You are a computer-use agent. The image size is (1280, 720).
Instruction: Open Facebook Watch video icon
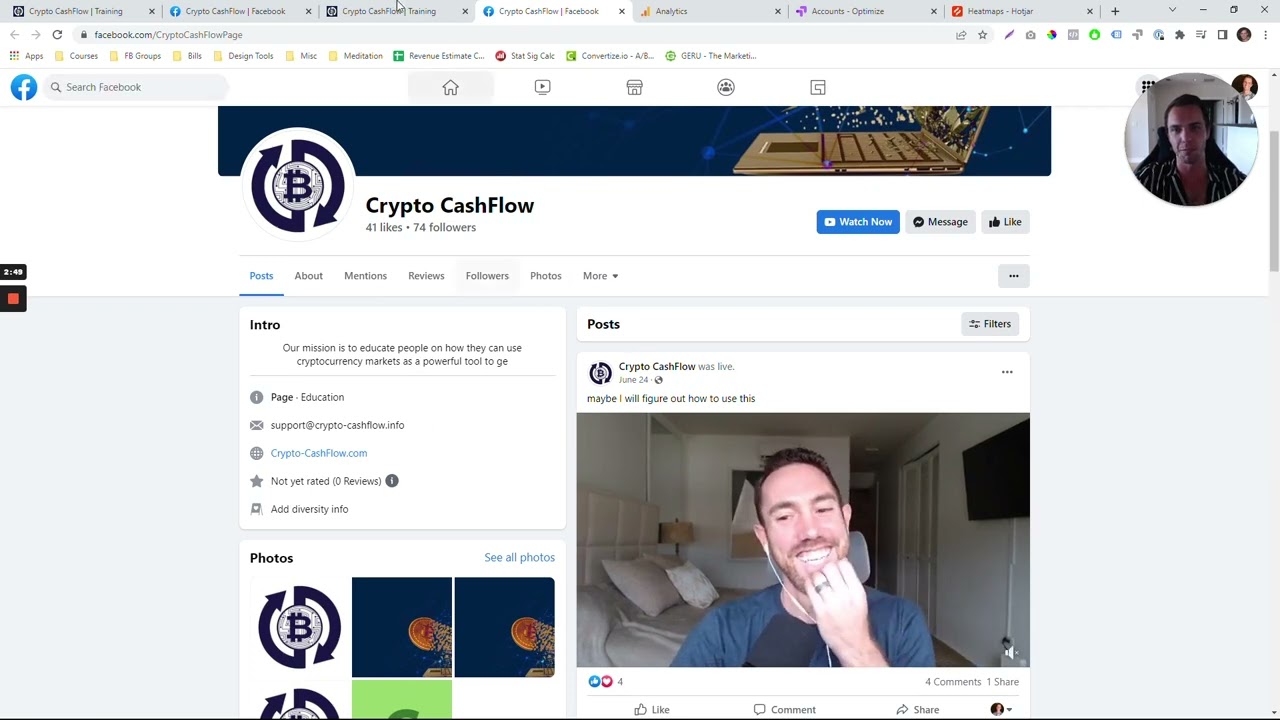pos(542,87)
